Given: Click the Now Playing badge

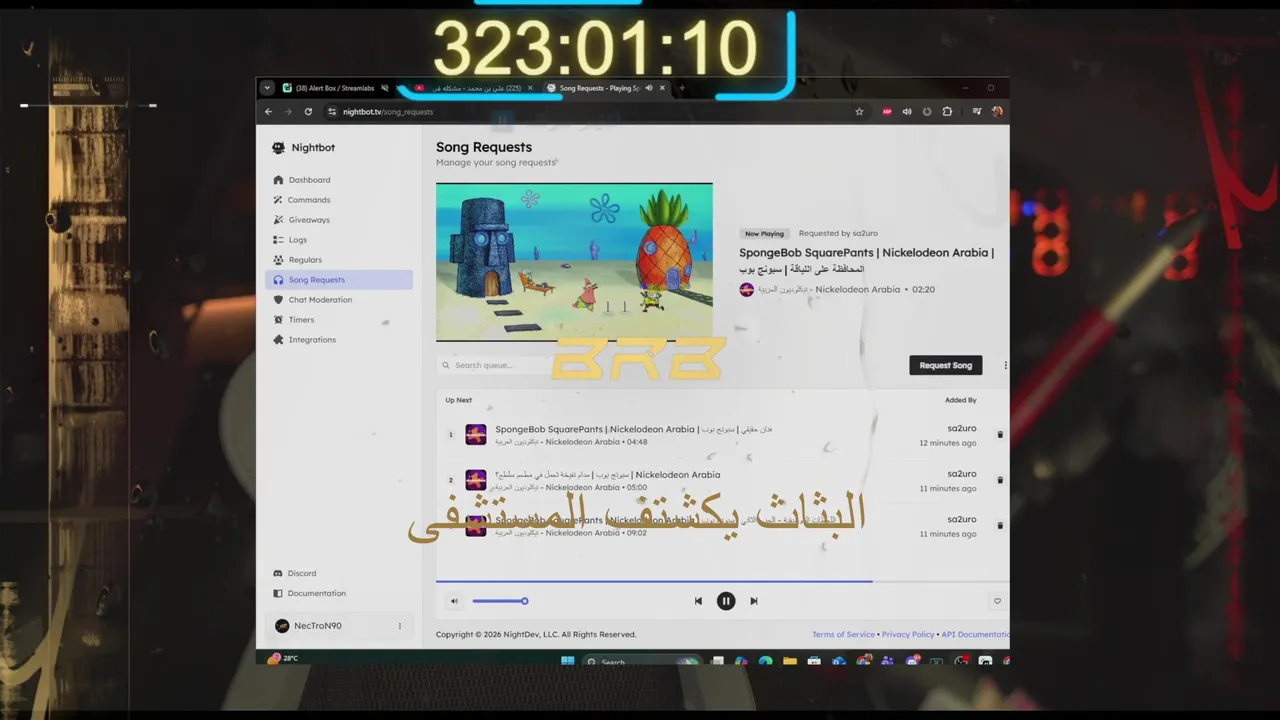Looking at the screenshot, I should point(764,234).
